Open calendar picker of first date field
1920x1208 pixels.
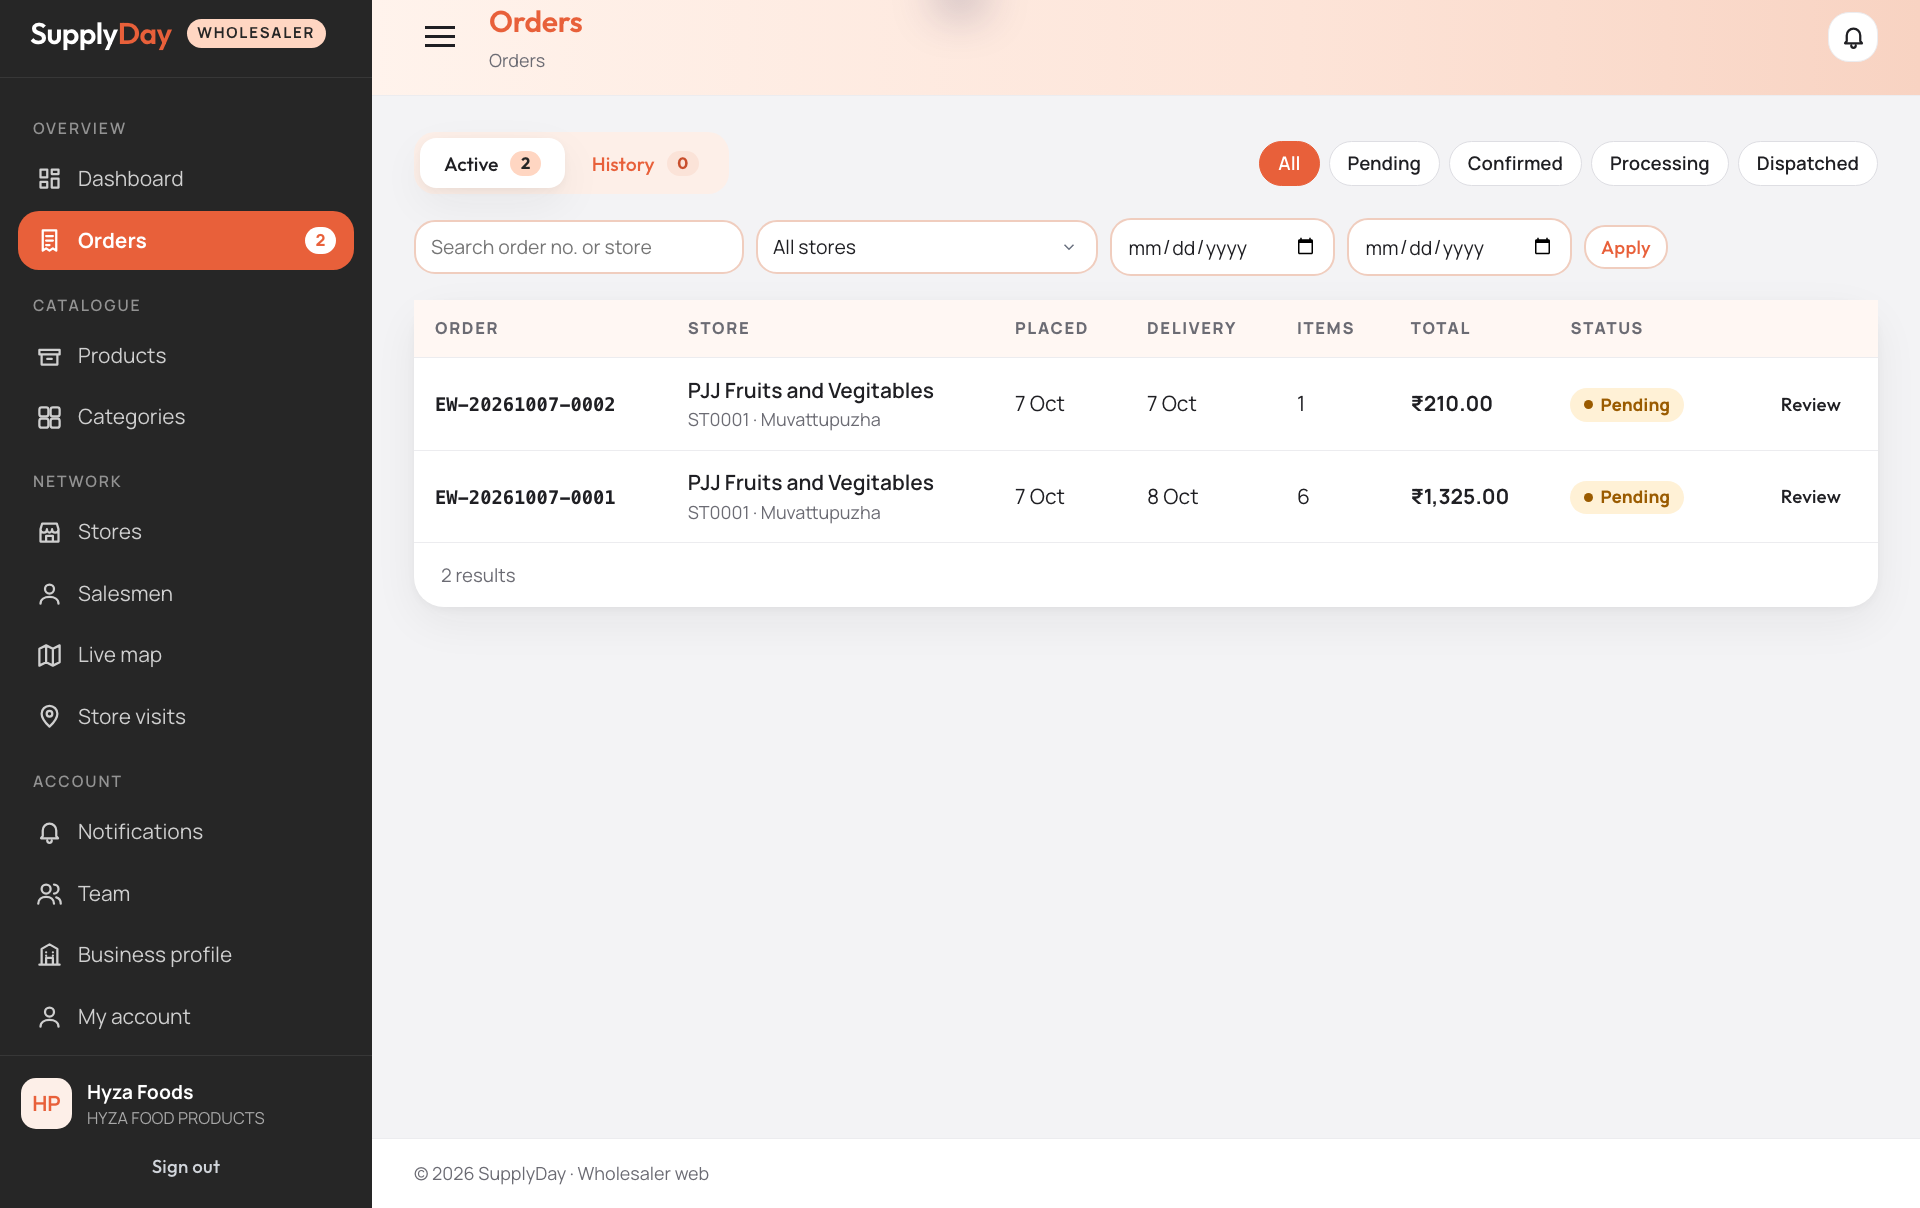[x=1305, y=247]
